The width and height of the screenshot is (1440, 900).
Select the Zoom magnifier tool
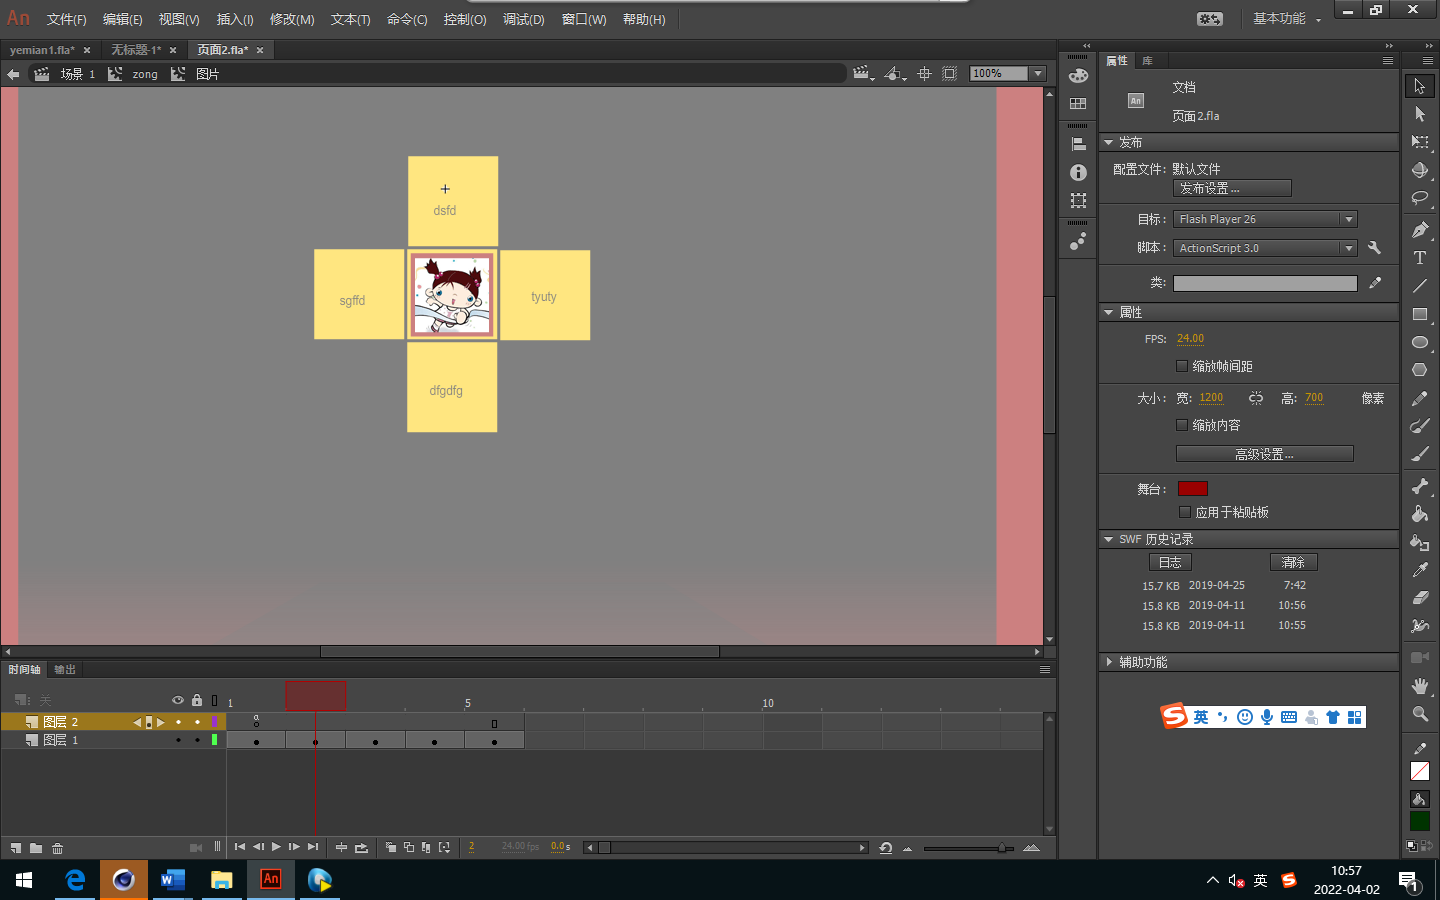tap(1419, 714)
